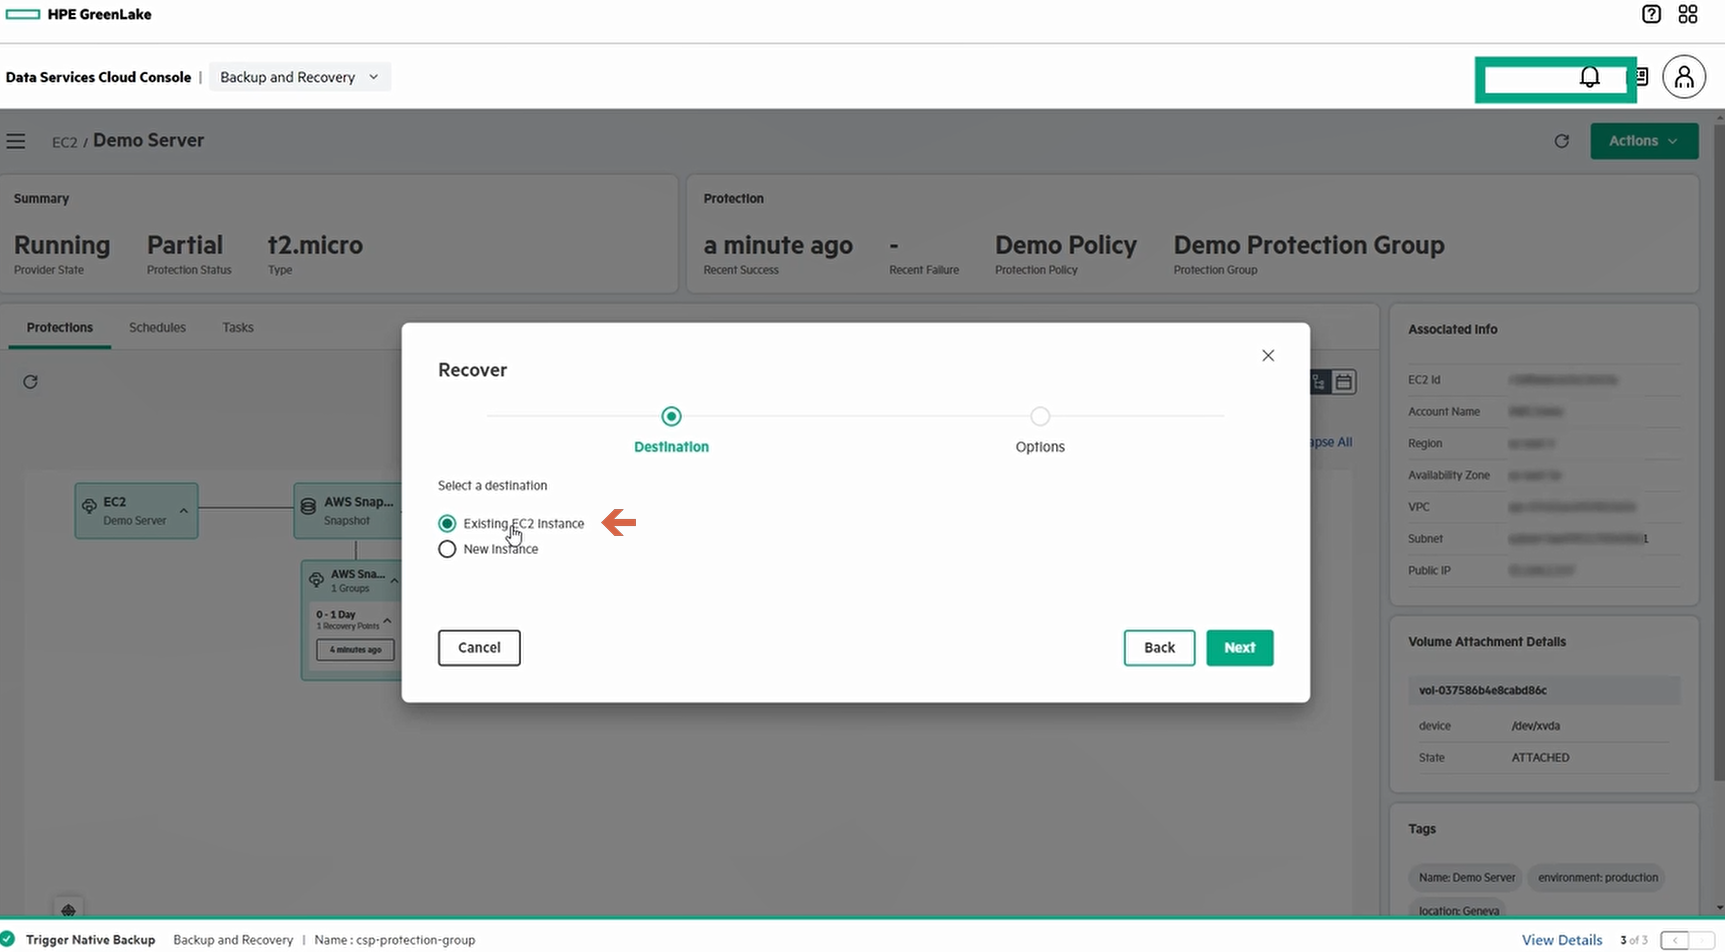The image size is (1725, 952).
Task: Click the Cancel button
Action: (479, 648)
